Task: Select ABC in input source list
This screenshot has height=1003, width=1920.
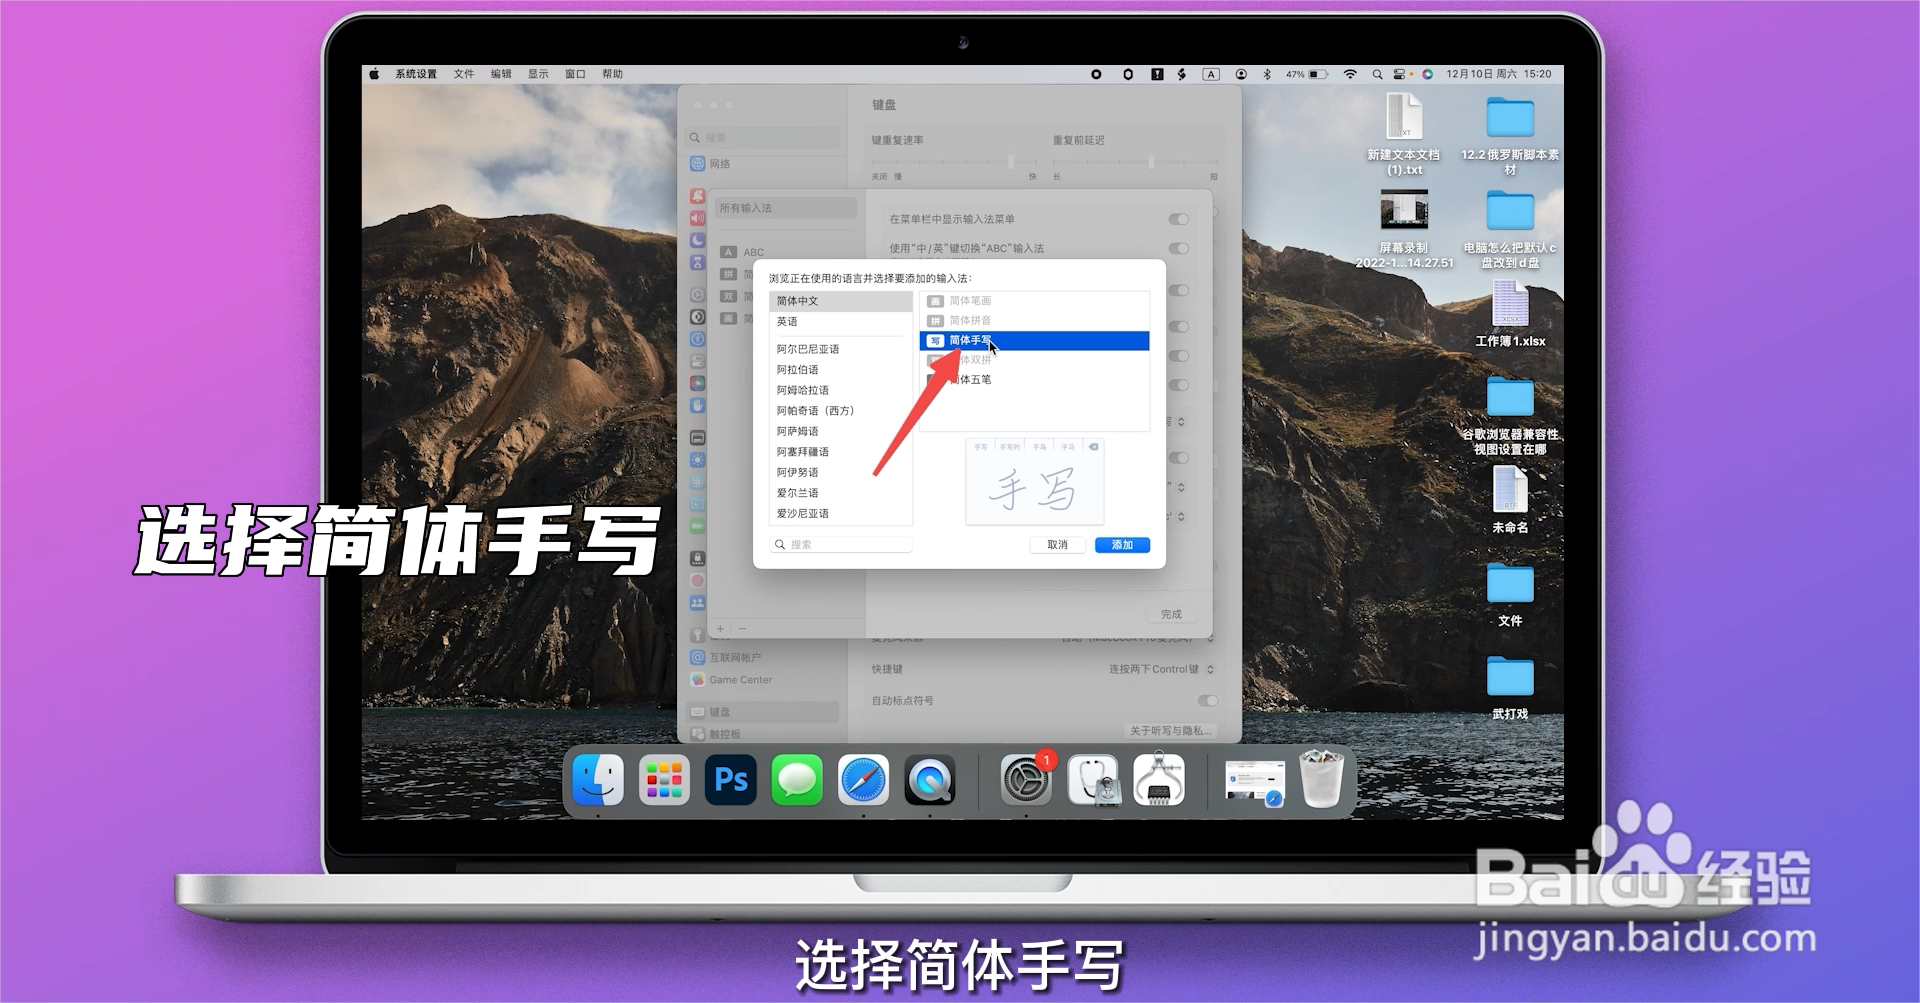Action: click(786, 253)
